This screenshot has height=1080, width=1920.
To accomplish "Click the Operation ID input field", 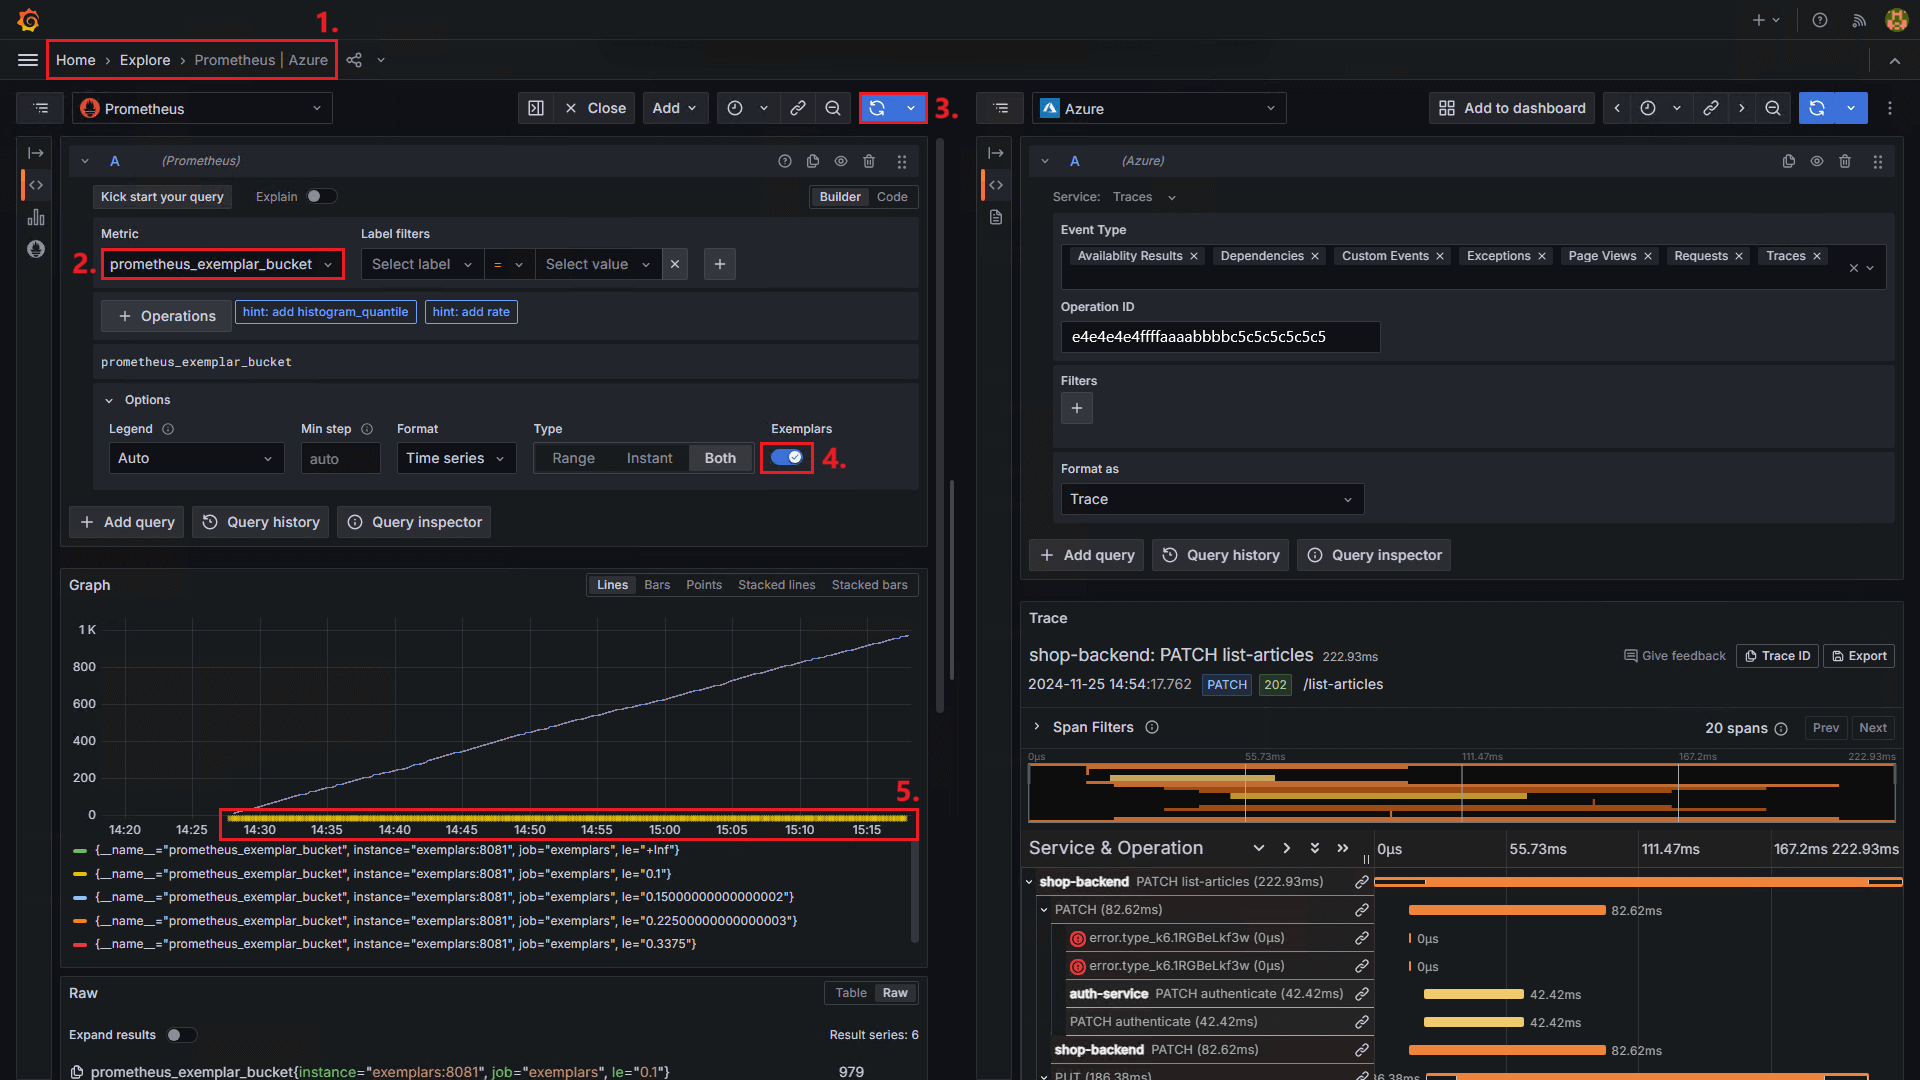I will pos(1219,337).
